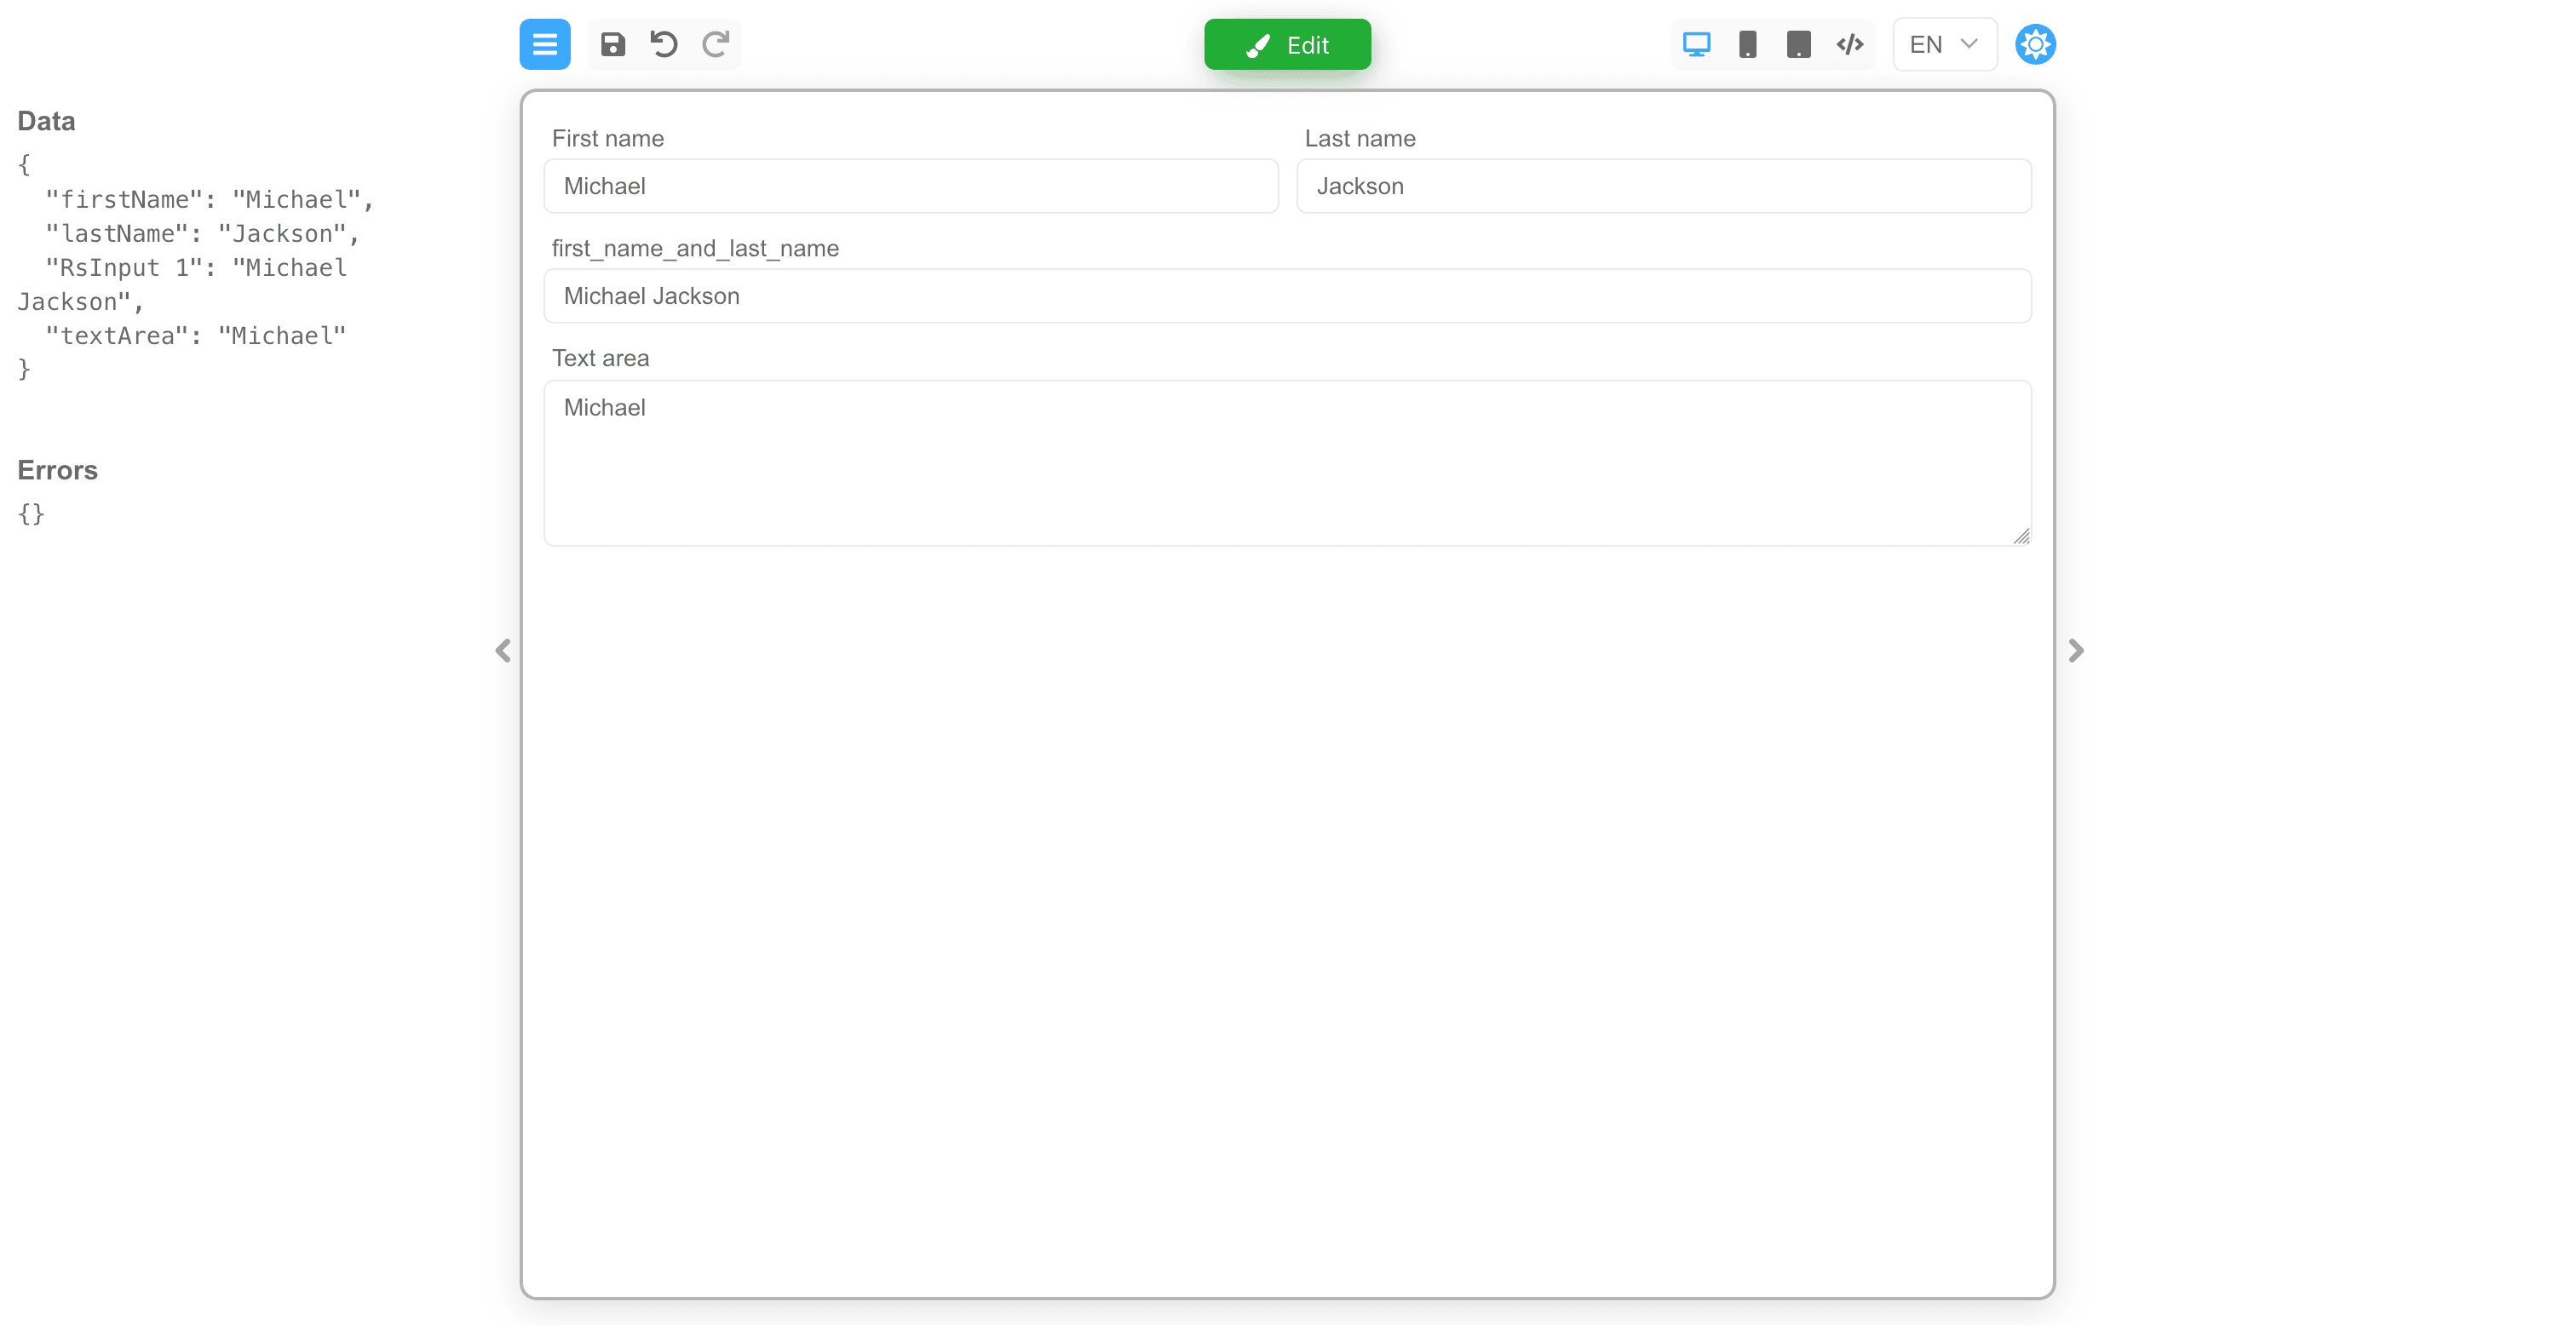Click the text area resize handle
2576x1325 pixels.
point(2021,536)
